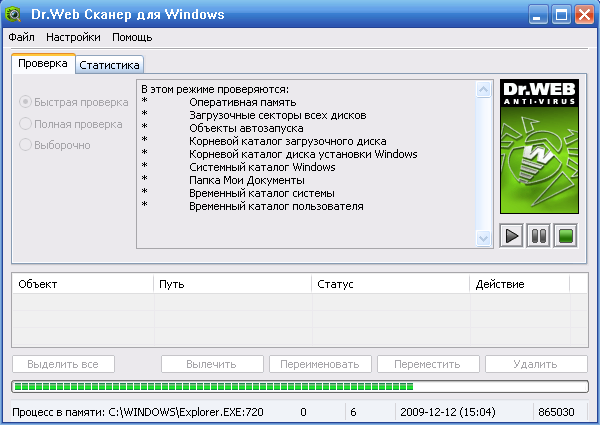Click 'Корневой каталог диска установки Windows'
Image resolution: width=600 pixels, height=425 pixels.
pyautogui.click(x=303, y=155)
